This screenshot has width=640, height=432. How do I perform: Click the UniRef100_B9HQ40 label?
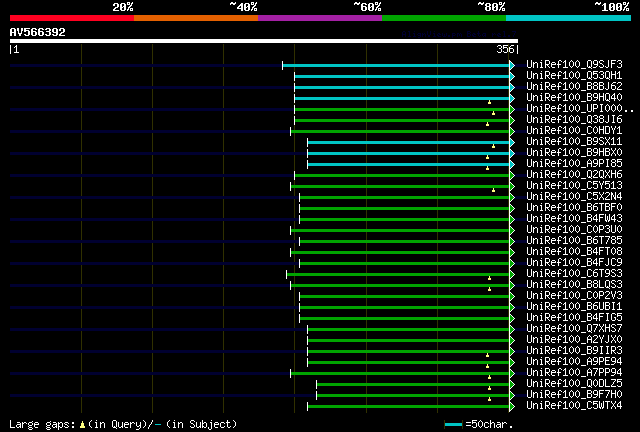574,98
